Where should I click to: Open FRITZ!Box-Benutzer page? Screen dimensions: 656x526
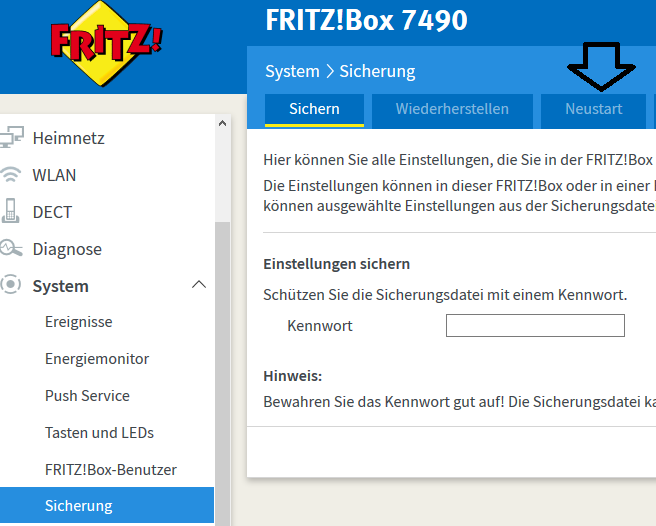click(x=111, y=470)
